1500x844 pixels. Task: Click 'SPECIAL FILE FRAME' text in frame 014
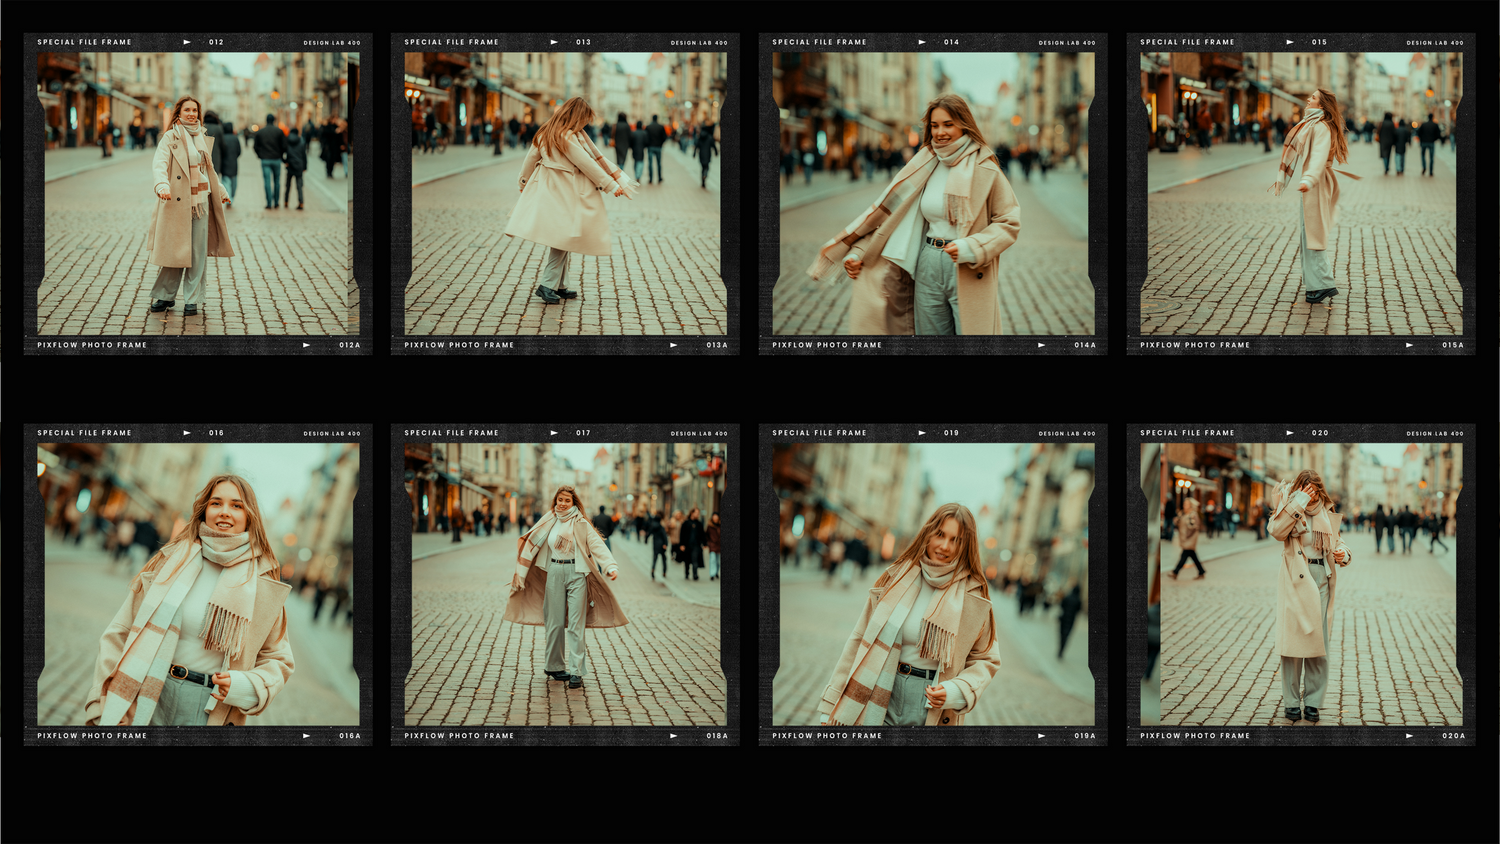coord(819,42)
